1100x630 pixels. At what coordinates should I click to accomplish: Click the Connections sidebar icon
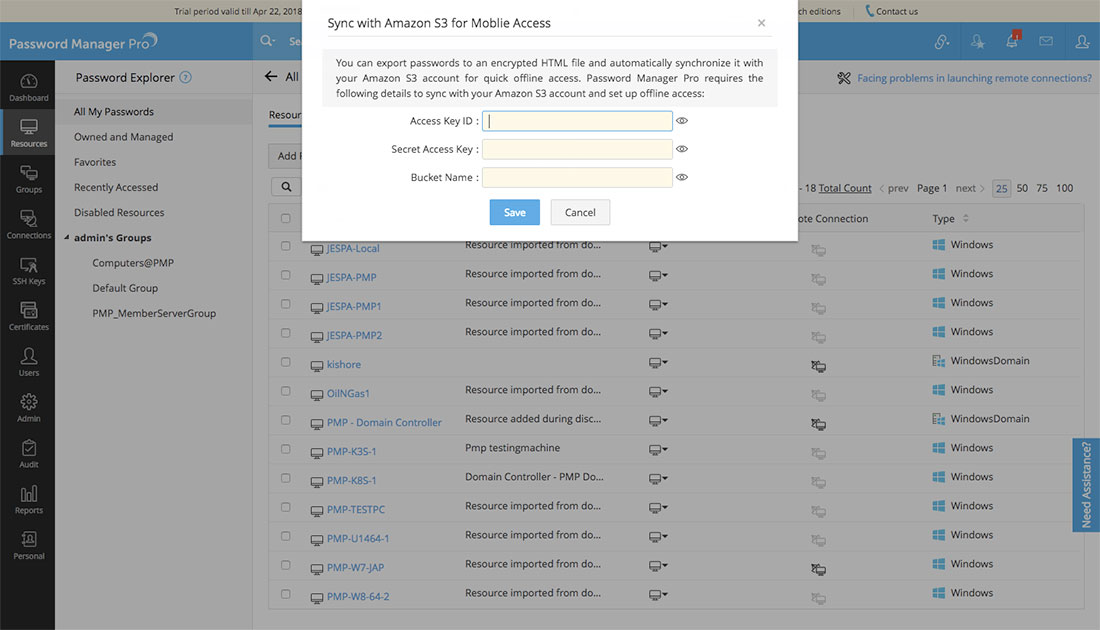tap(28, 224)
